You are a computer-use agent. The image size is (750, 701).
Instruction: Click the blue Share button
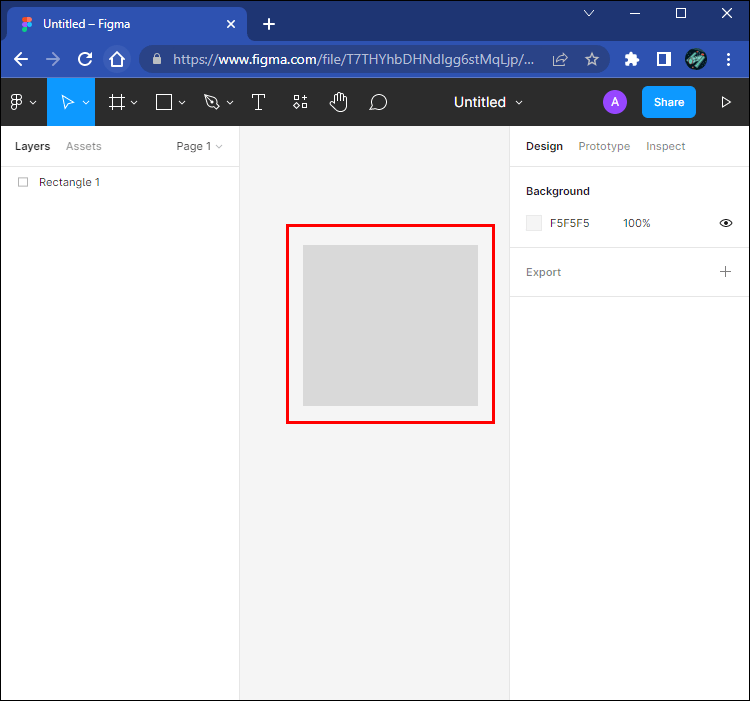[669, 102]
